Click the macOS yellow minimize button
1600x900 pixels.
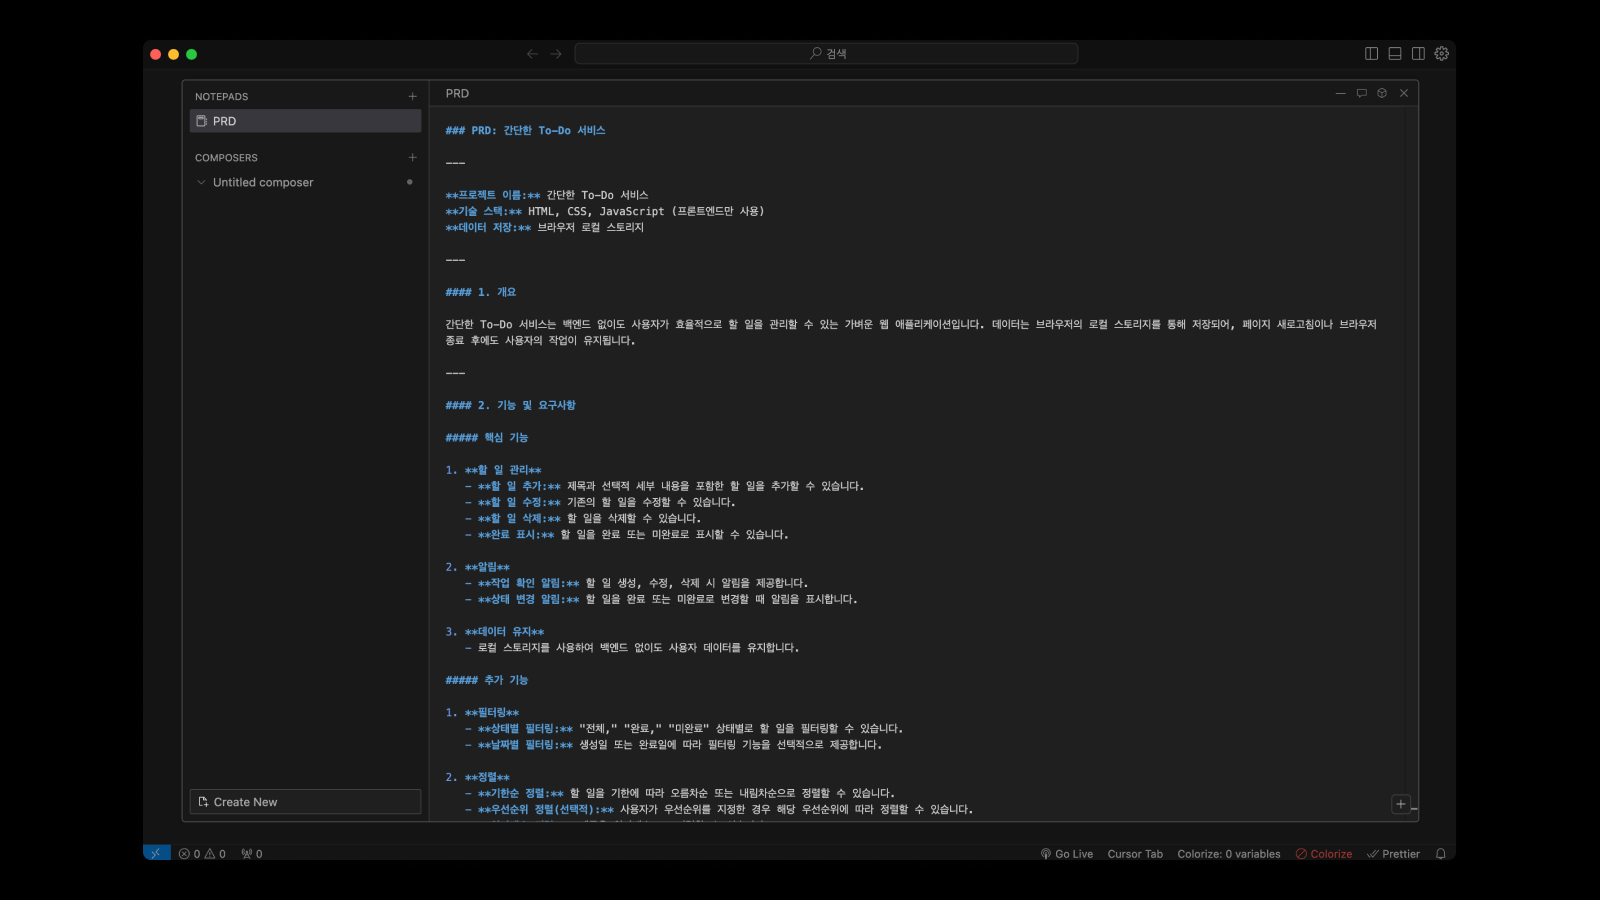pos(173,54)
